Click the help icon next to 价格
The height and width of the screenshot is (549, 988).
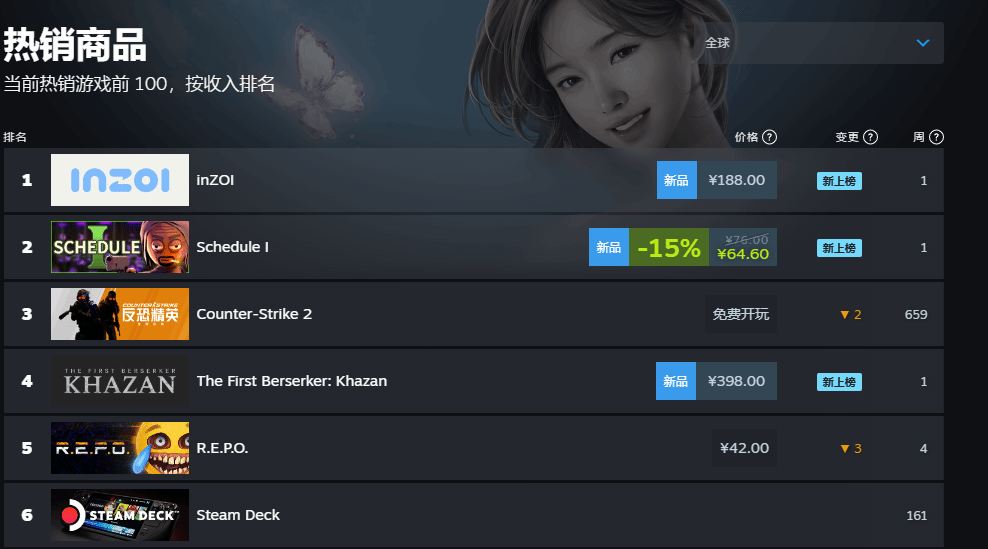coord(769,137)
